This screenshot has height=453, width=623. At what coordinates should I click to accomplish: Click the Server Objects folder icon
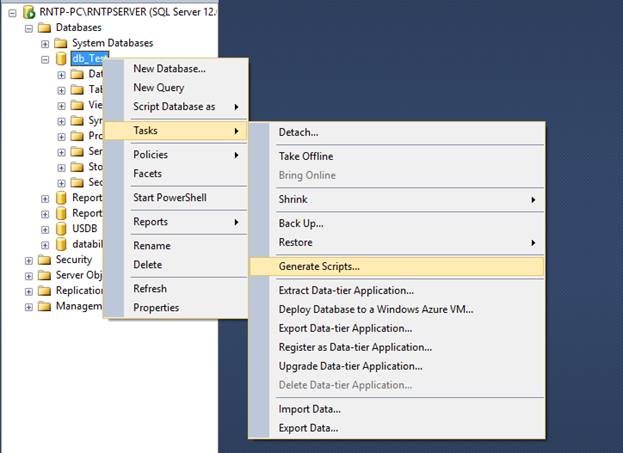point(44,275)
